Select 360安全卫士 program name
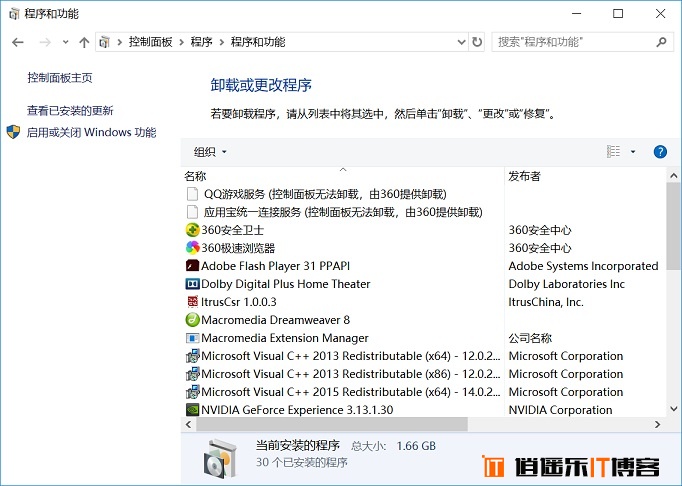The width and height of the screenshot is (682, 486). (x=233, y=230)
